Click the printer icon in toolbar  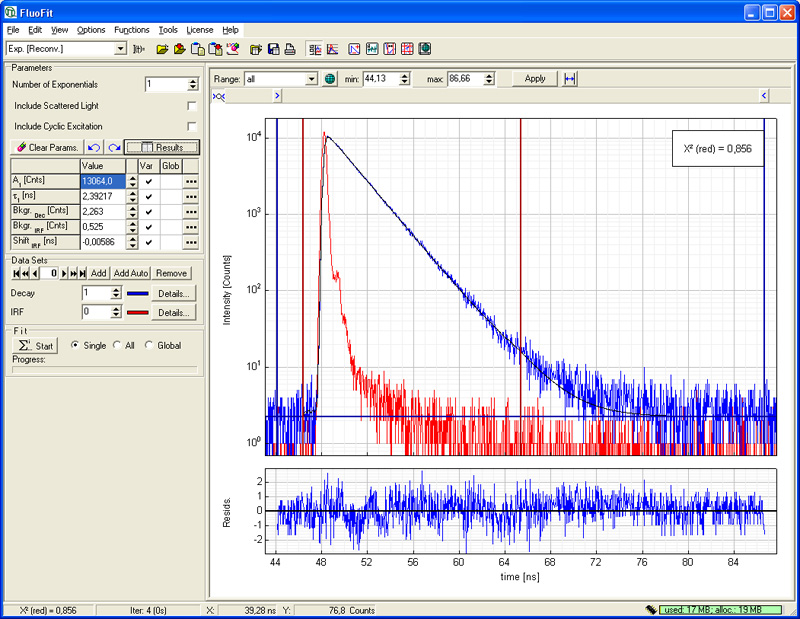click(x=289, y=48)
